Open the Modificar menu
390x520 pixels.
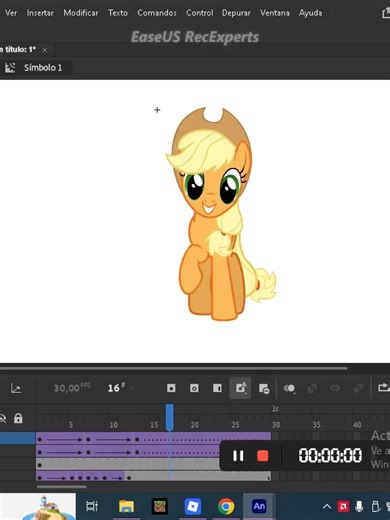pos(81,13)
